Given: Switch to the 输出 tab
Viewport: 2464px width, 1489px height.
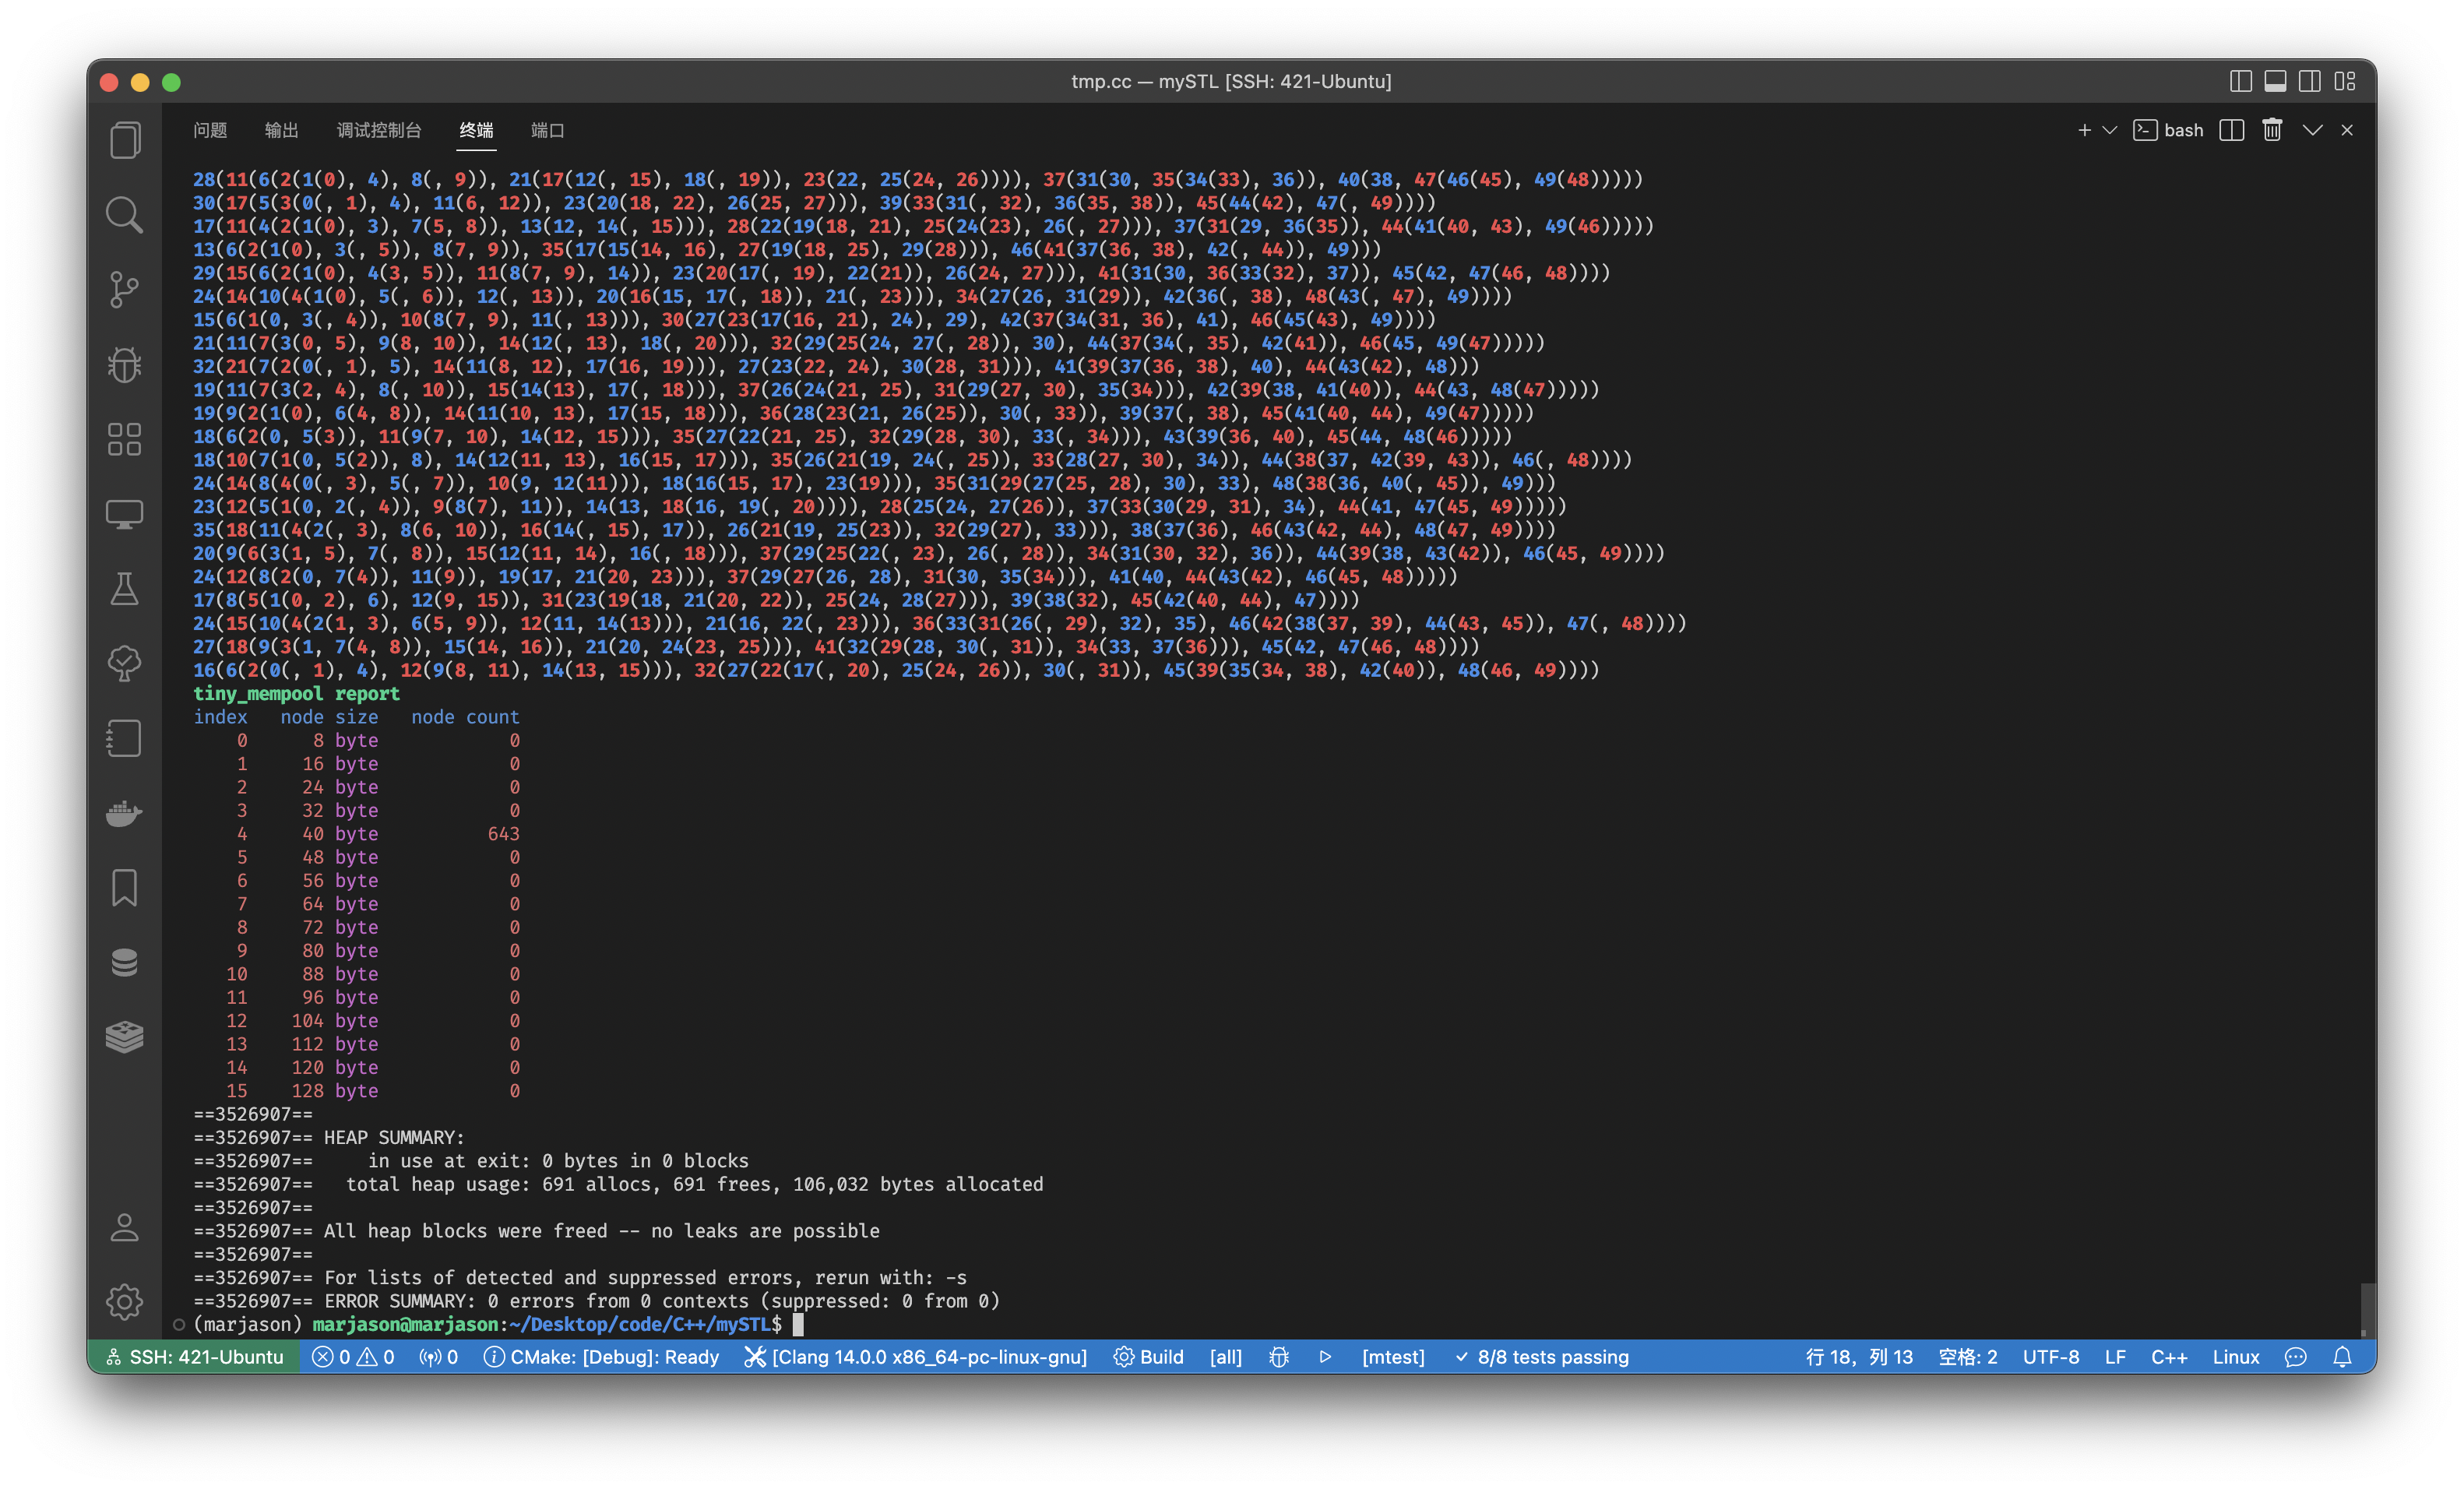Looking at the screenshot, I should pos(282,130).
